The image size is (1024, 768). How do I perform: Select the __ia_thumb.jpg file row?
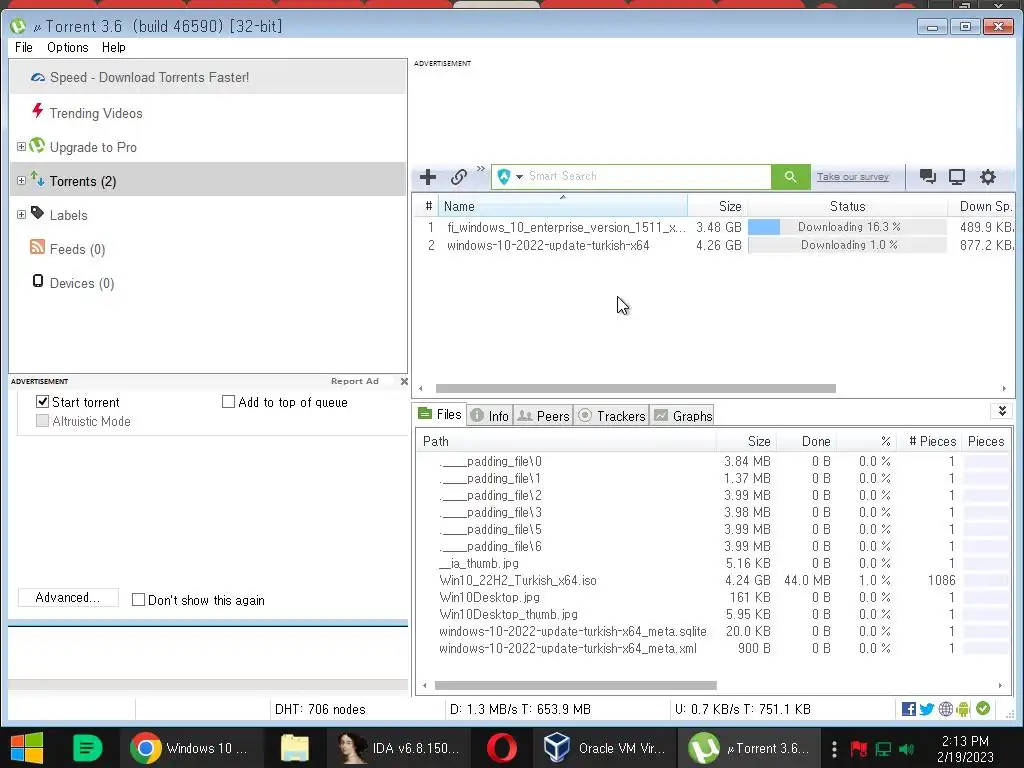click(714, 564)
